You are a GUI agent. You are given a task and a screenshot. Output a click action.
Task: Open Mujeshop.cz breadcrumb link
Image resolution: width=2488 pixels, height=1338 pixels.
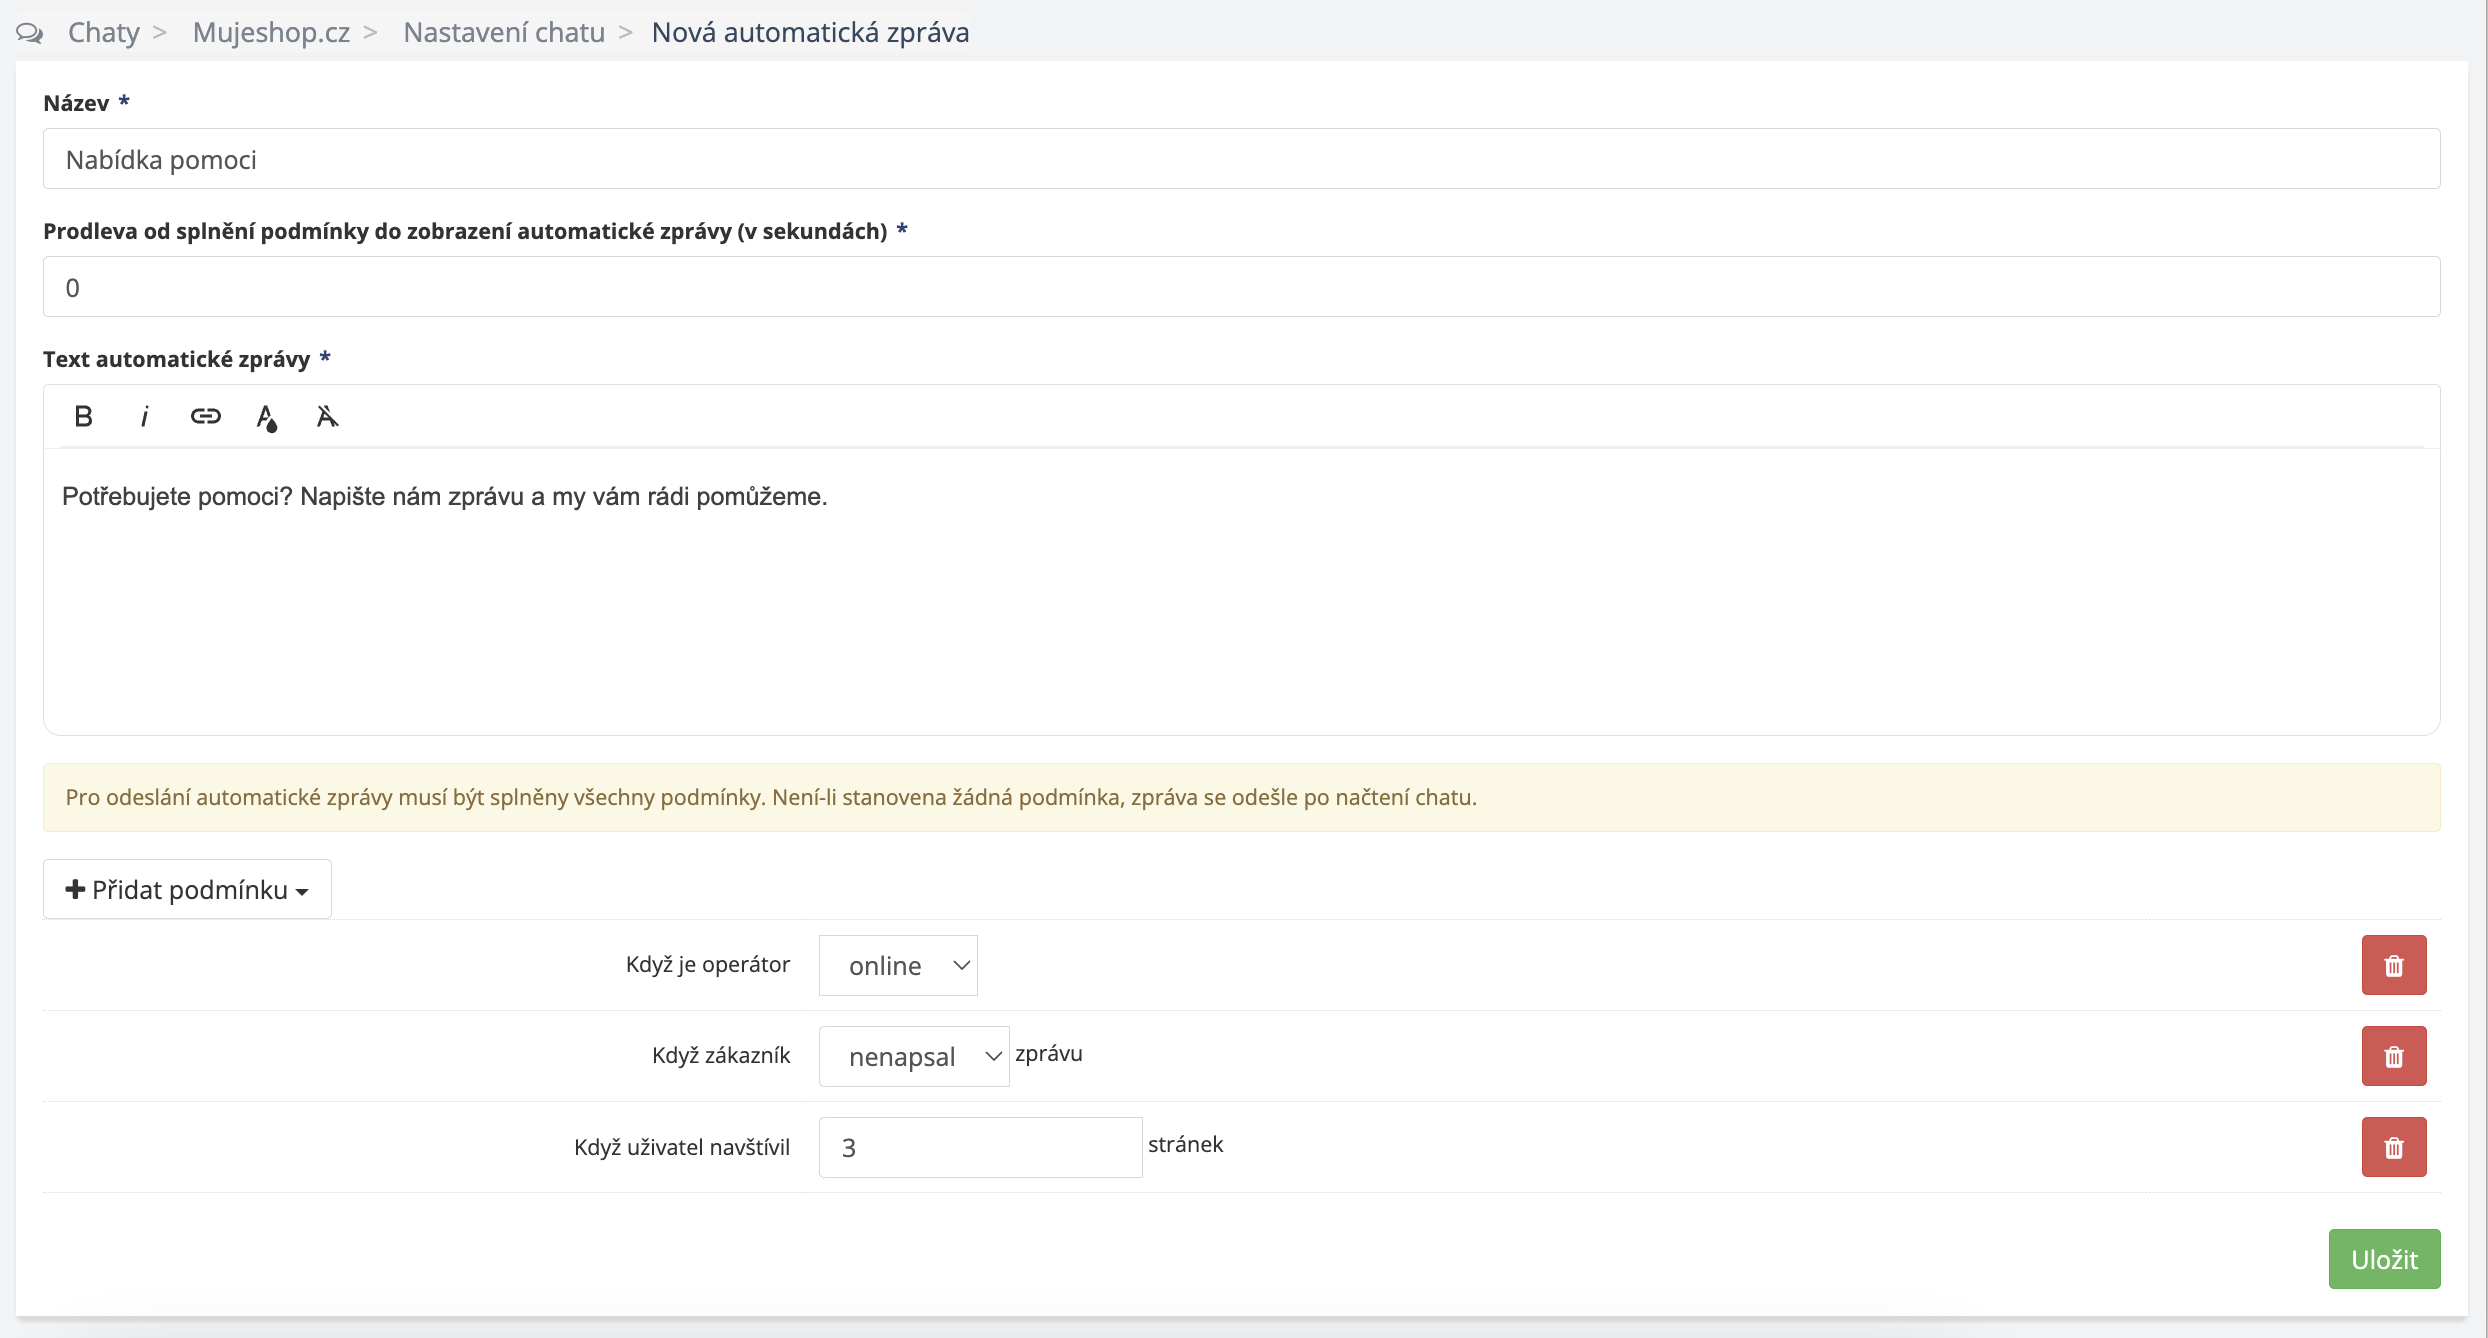271,33
